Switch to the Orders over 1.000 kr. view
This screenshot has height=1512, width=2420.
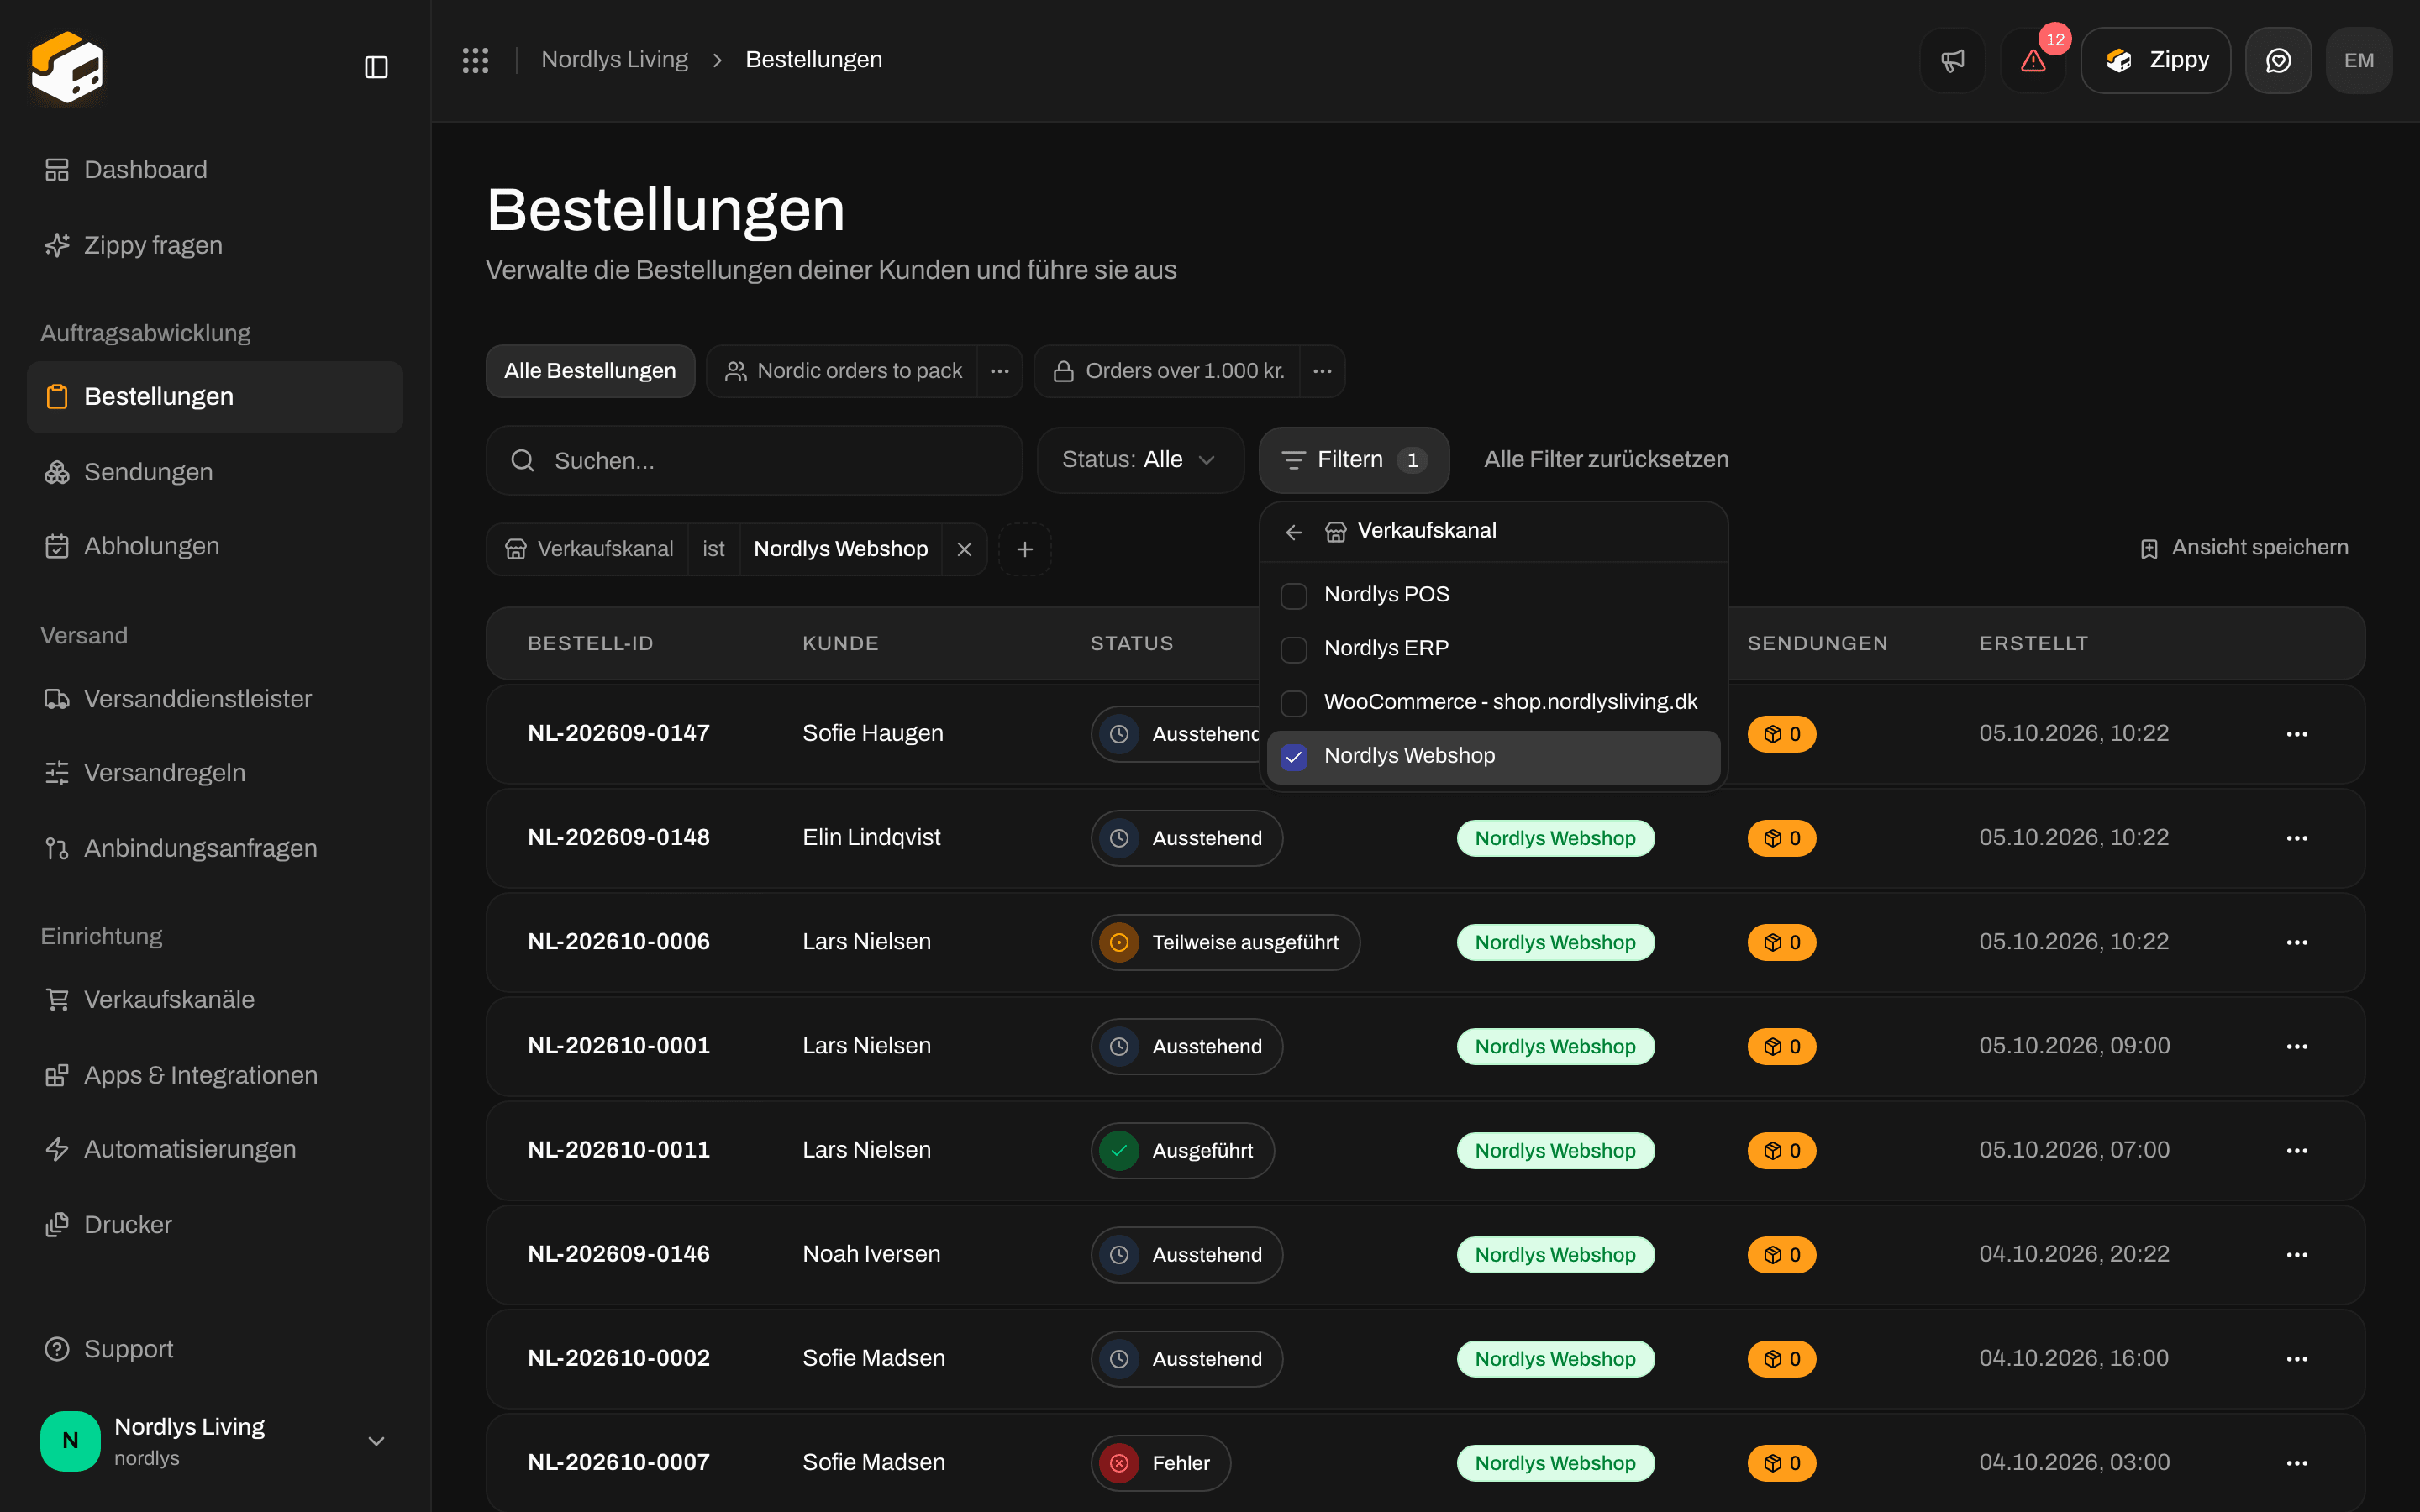point(1168,371)
